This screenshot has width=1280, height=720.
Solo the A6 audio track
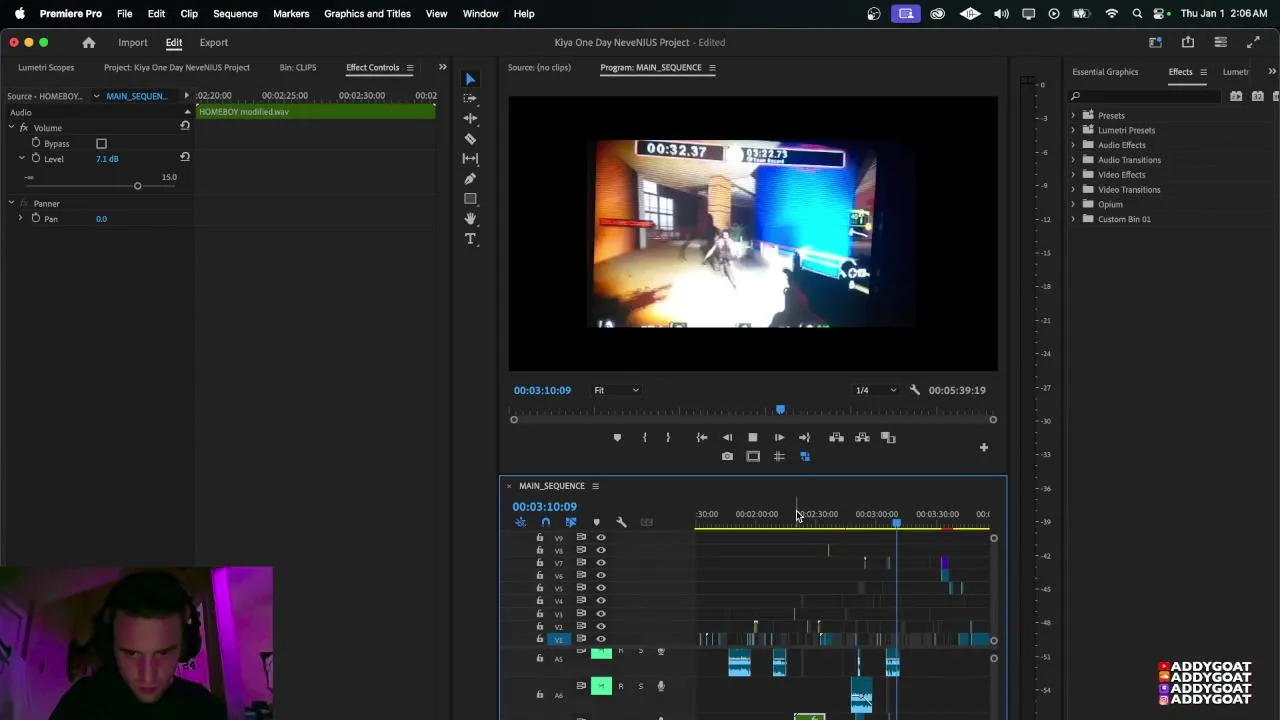pyautogui.click(x=641, y=686)
